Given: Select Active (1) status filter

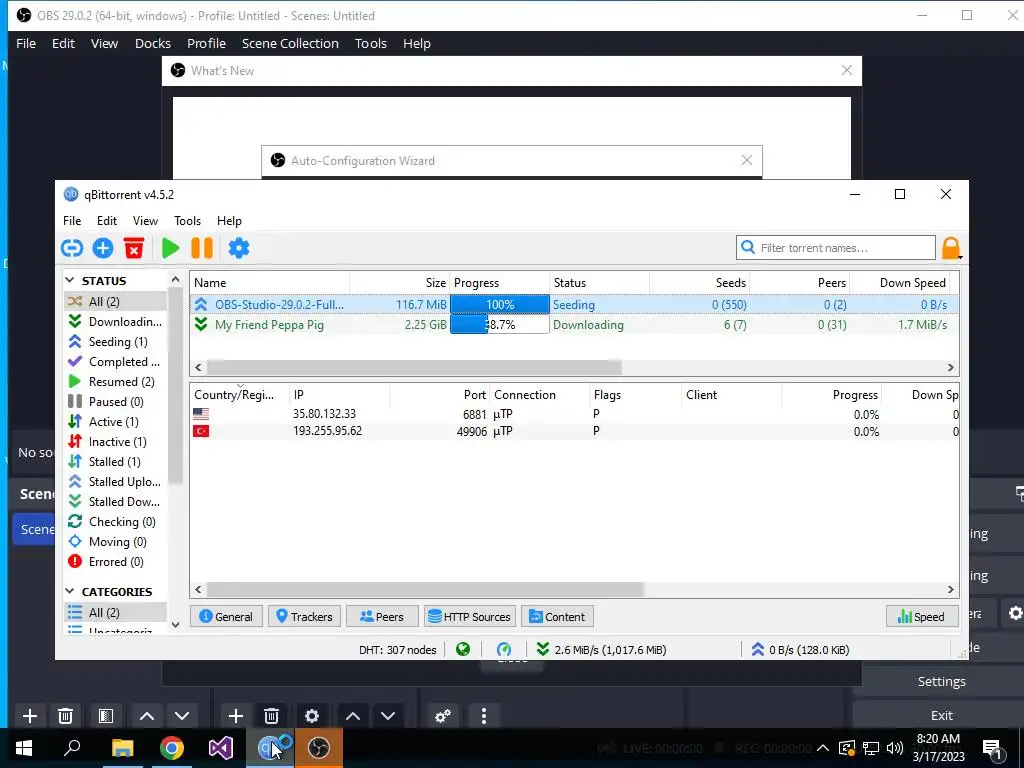Looking at the screenshot, I should click(x=115, y=422).
